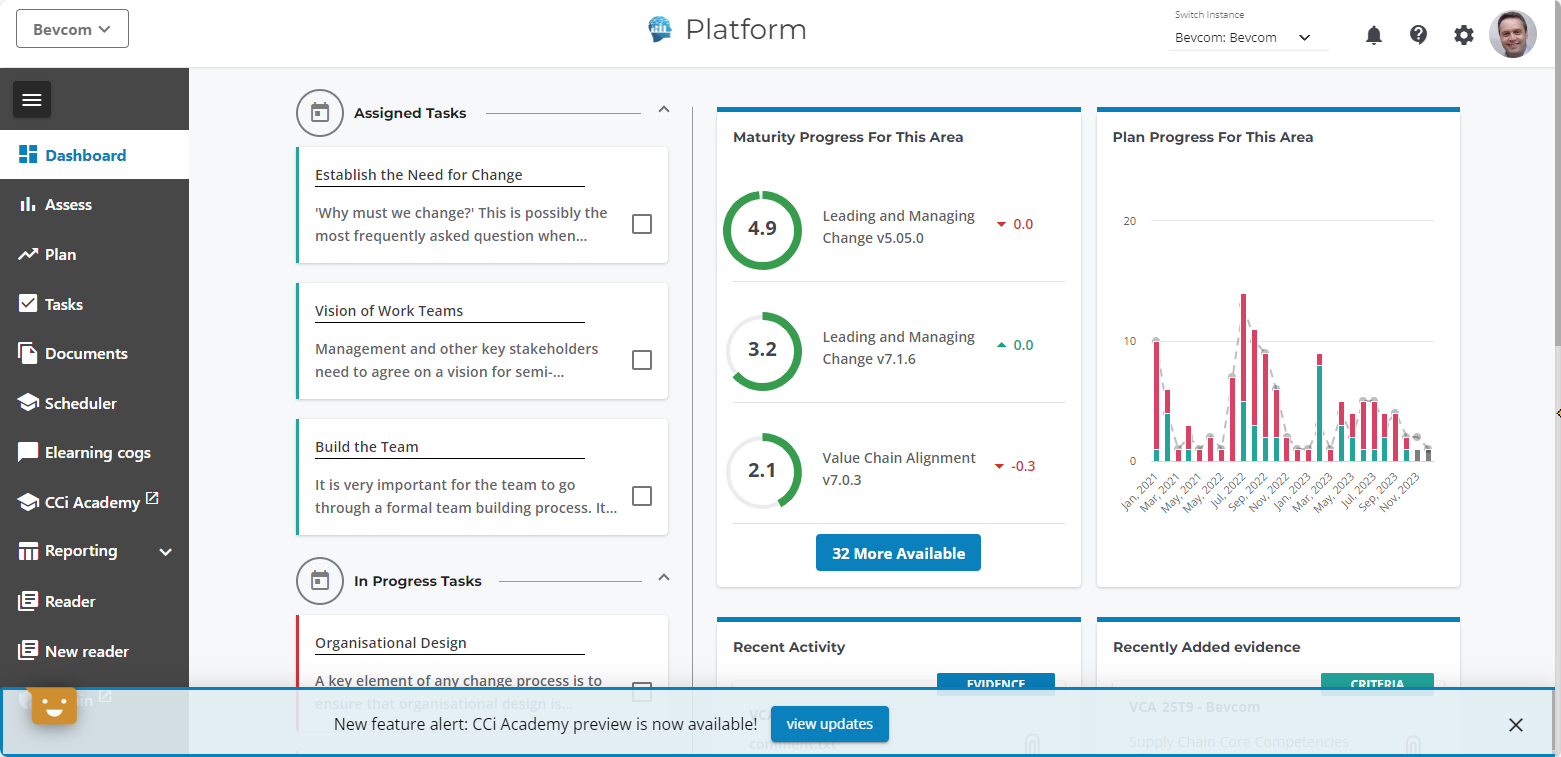1561x757 pixels.
Task: Open Plan from the sidebar
Action: tap(94, 254)
